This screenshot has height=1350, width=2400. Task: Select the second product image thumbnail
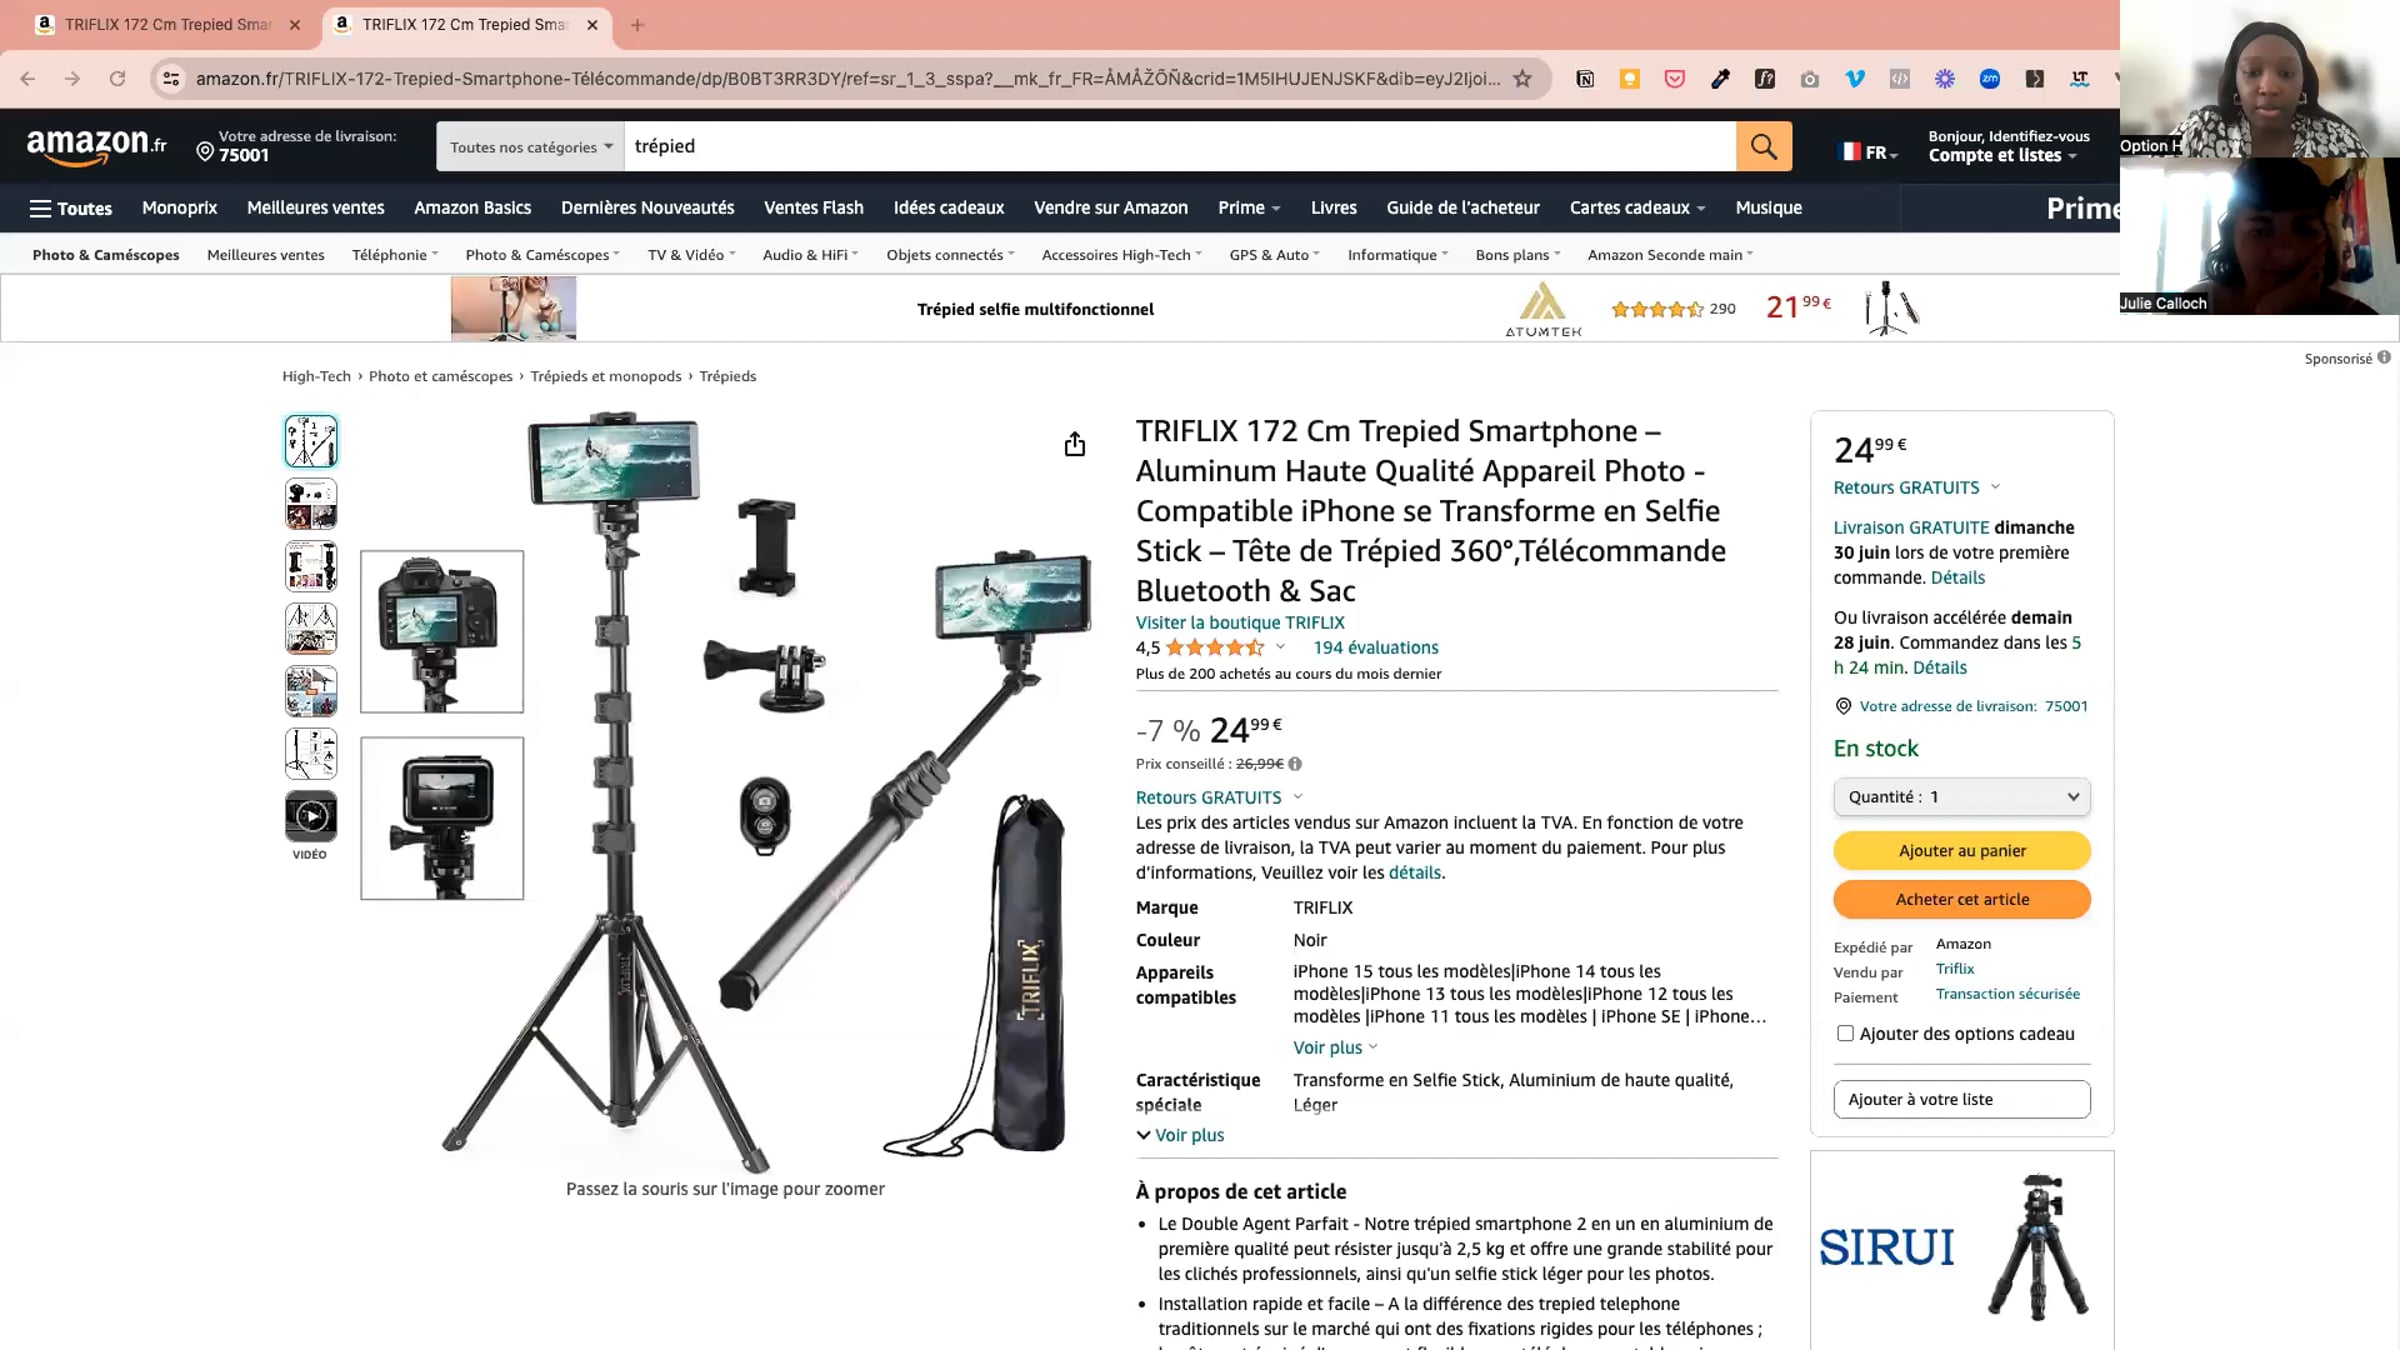(311, 504)
